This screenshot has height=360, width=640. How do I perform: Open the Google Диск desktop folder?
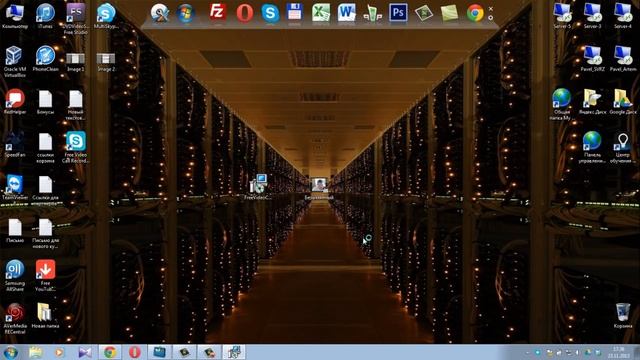[623, 102]
